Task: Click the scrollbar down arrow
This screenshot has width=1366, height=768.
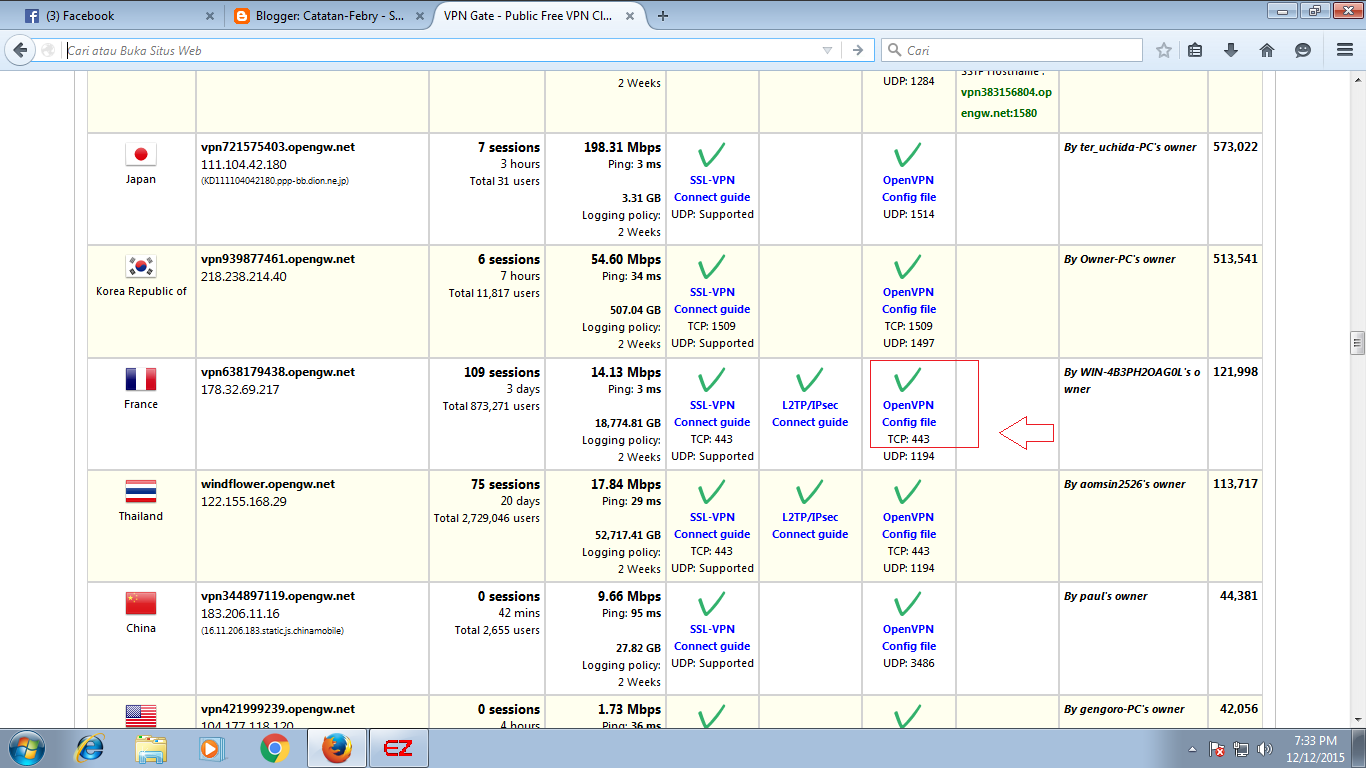Action: tap(1357, 720)
